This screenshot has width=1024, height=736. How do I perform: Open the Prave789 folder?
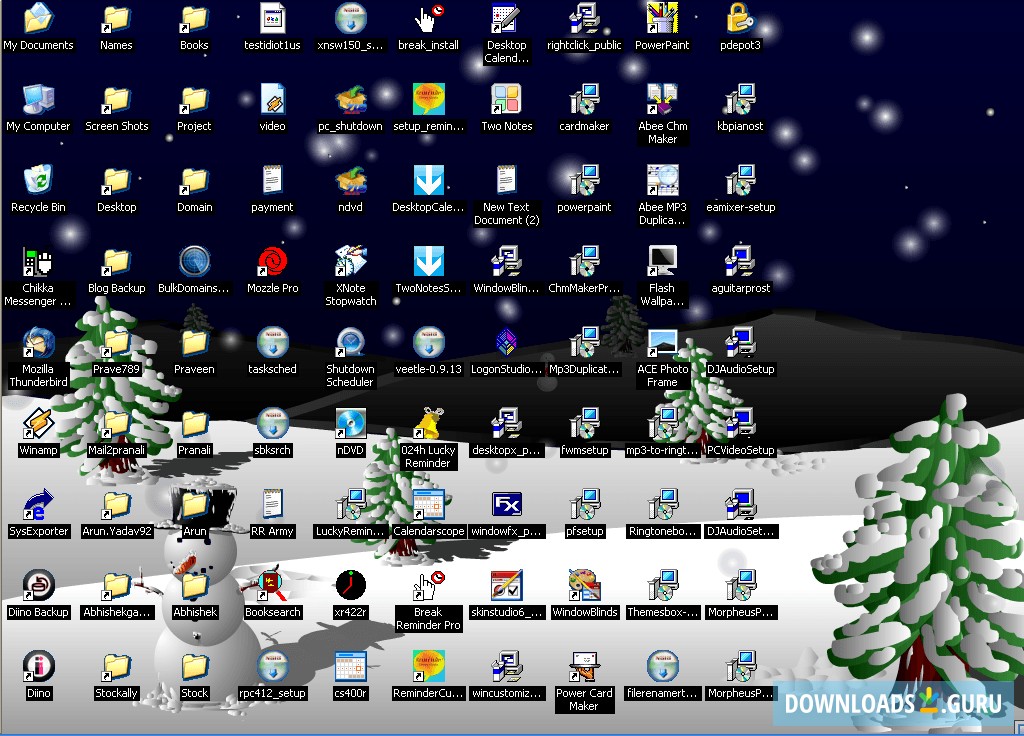tap(116, 342)
